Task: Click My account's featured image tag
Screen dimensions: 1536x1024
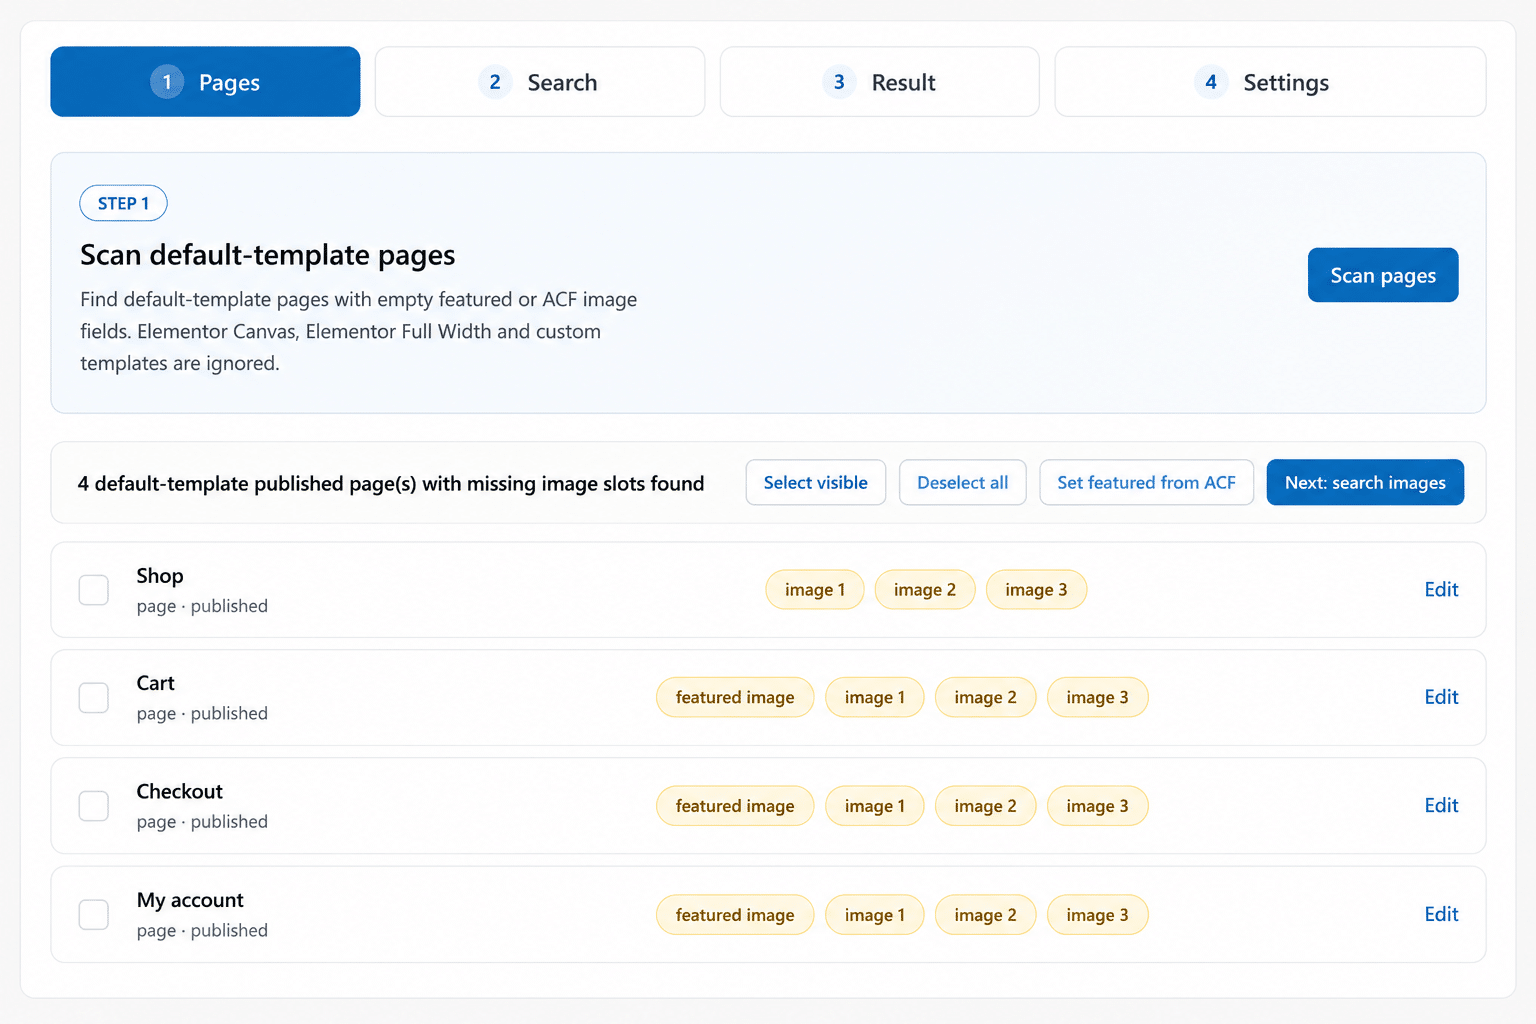Action: point(735,915)
